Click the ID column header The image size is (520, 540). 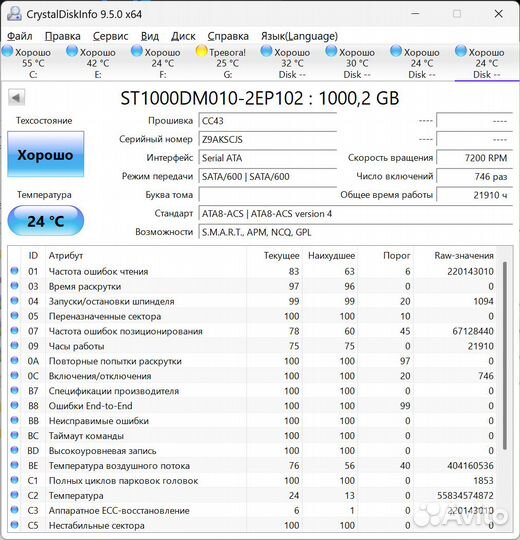tap(33, 256)
